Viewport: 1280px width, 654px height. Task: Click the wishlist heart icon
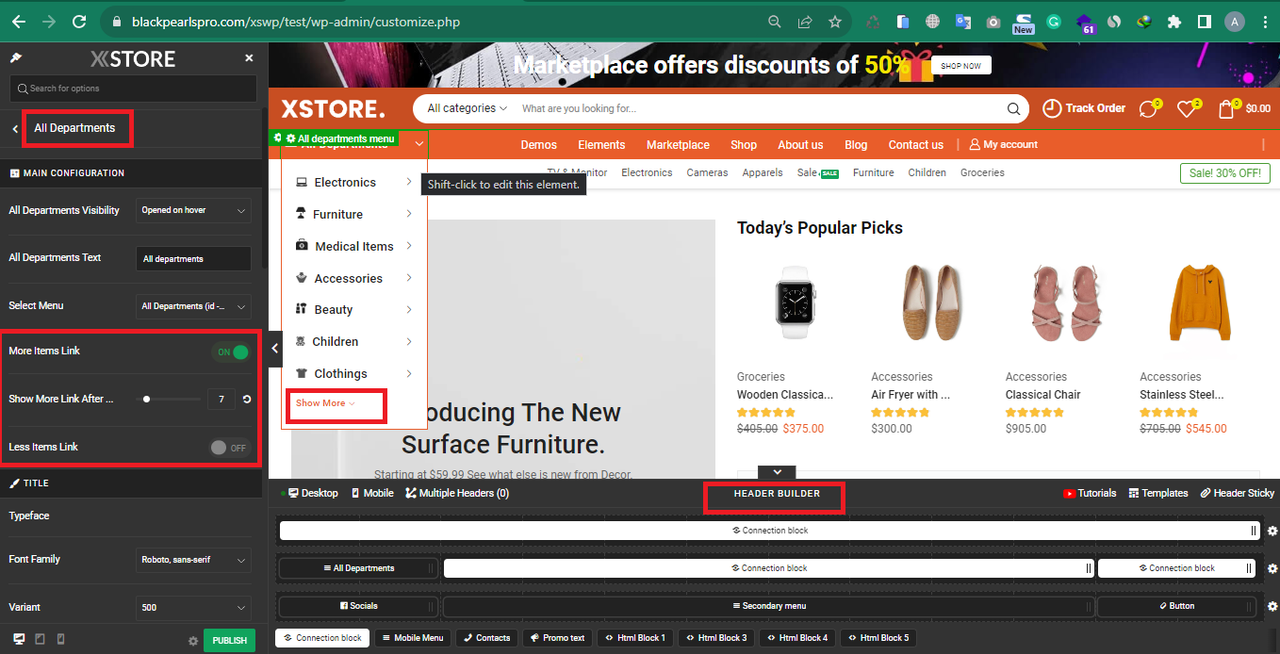[x=1188, y=108]
